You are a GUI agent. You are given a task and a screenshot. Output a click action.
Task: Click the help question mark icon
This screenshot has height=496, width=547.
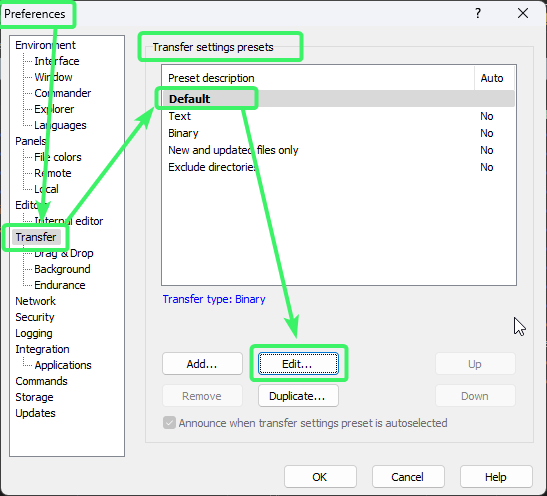(478, 14)
